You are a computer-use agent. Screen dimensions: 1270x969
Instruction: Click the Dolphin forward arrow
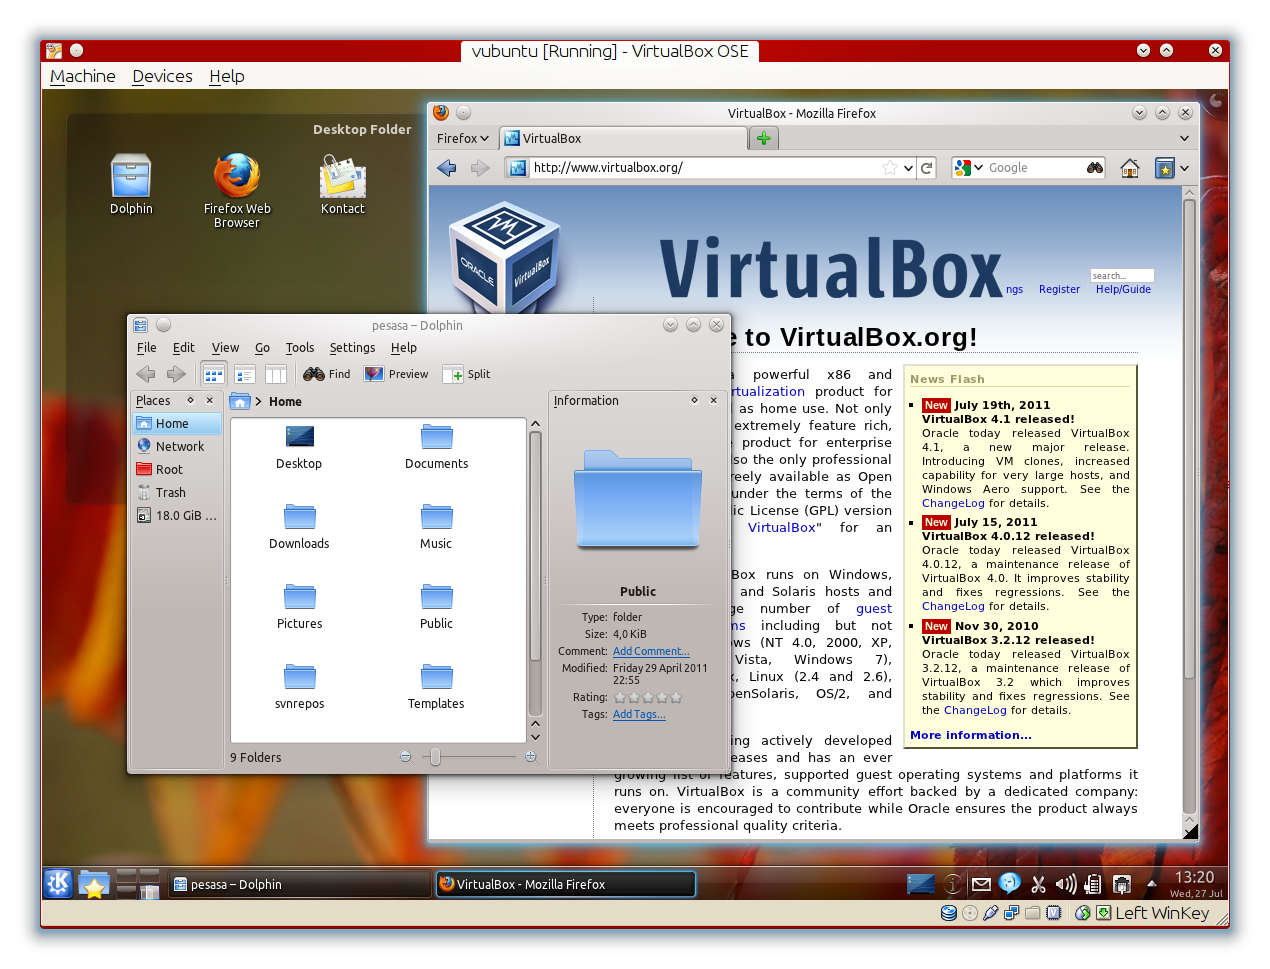(176, 374)
